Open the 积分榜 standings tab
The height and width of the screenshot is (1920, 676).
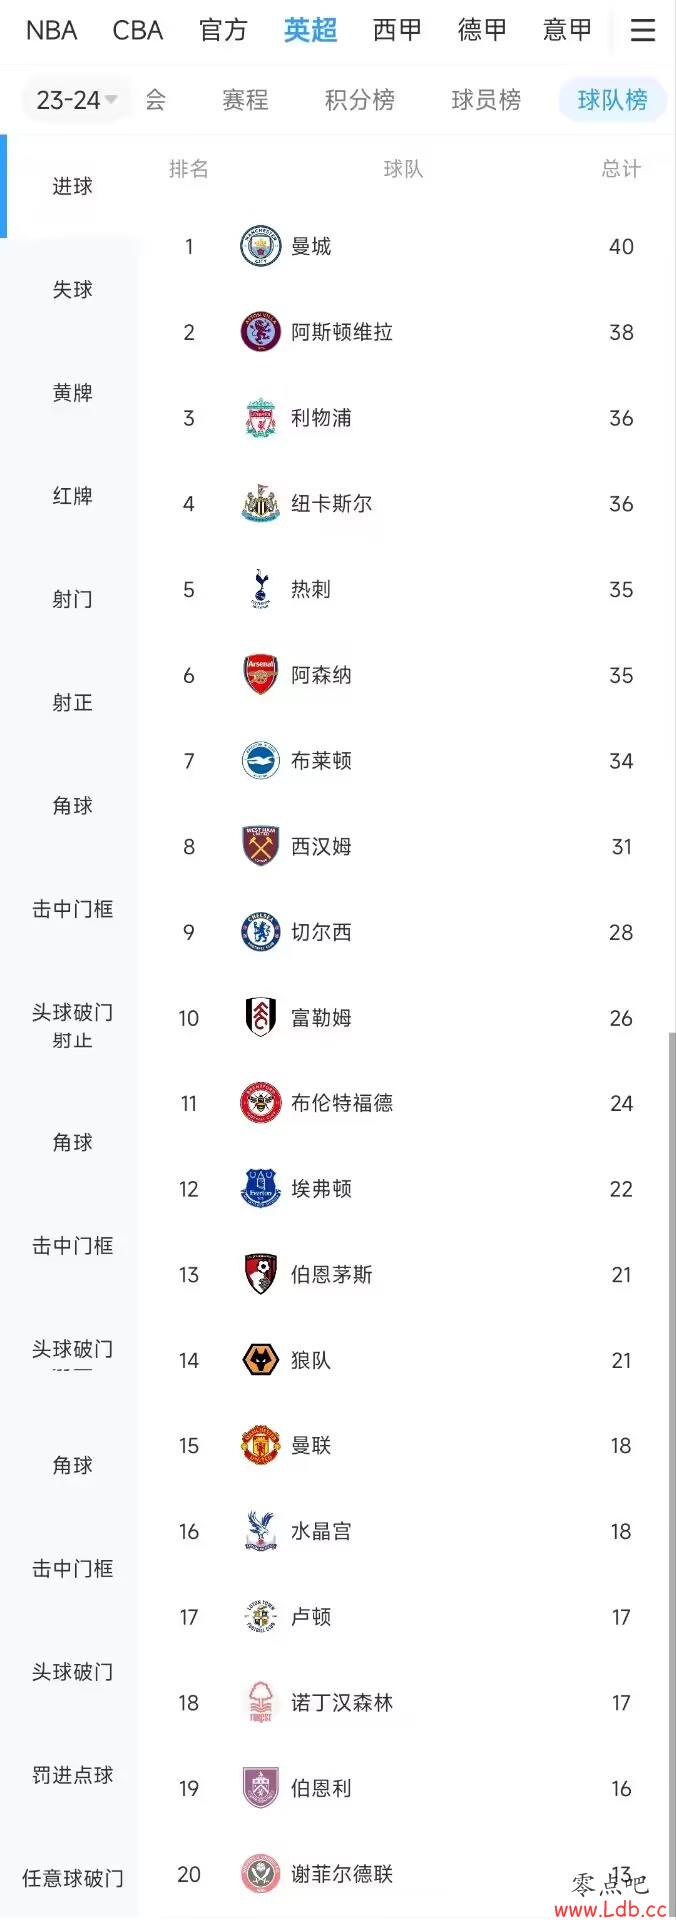tap(359, 100)
